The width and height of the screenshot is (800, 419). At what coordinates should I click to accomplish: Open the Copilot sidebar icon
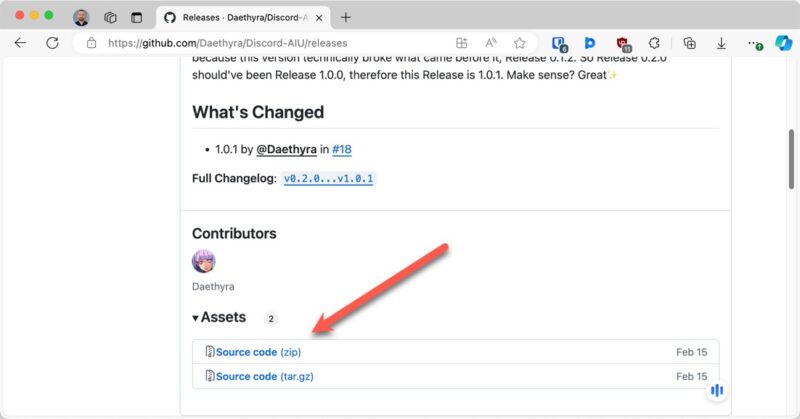pos(783,43)
